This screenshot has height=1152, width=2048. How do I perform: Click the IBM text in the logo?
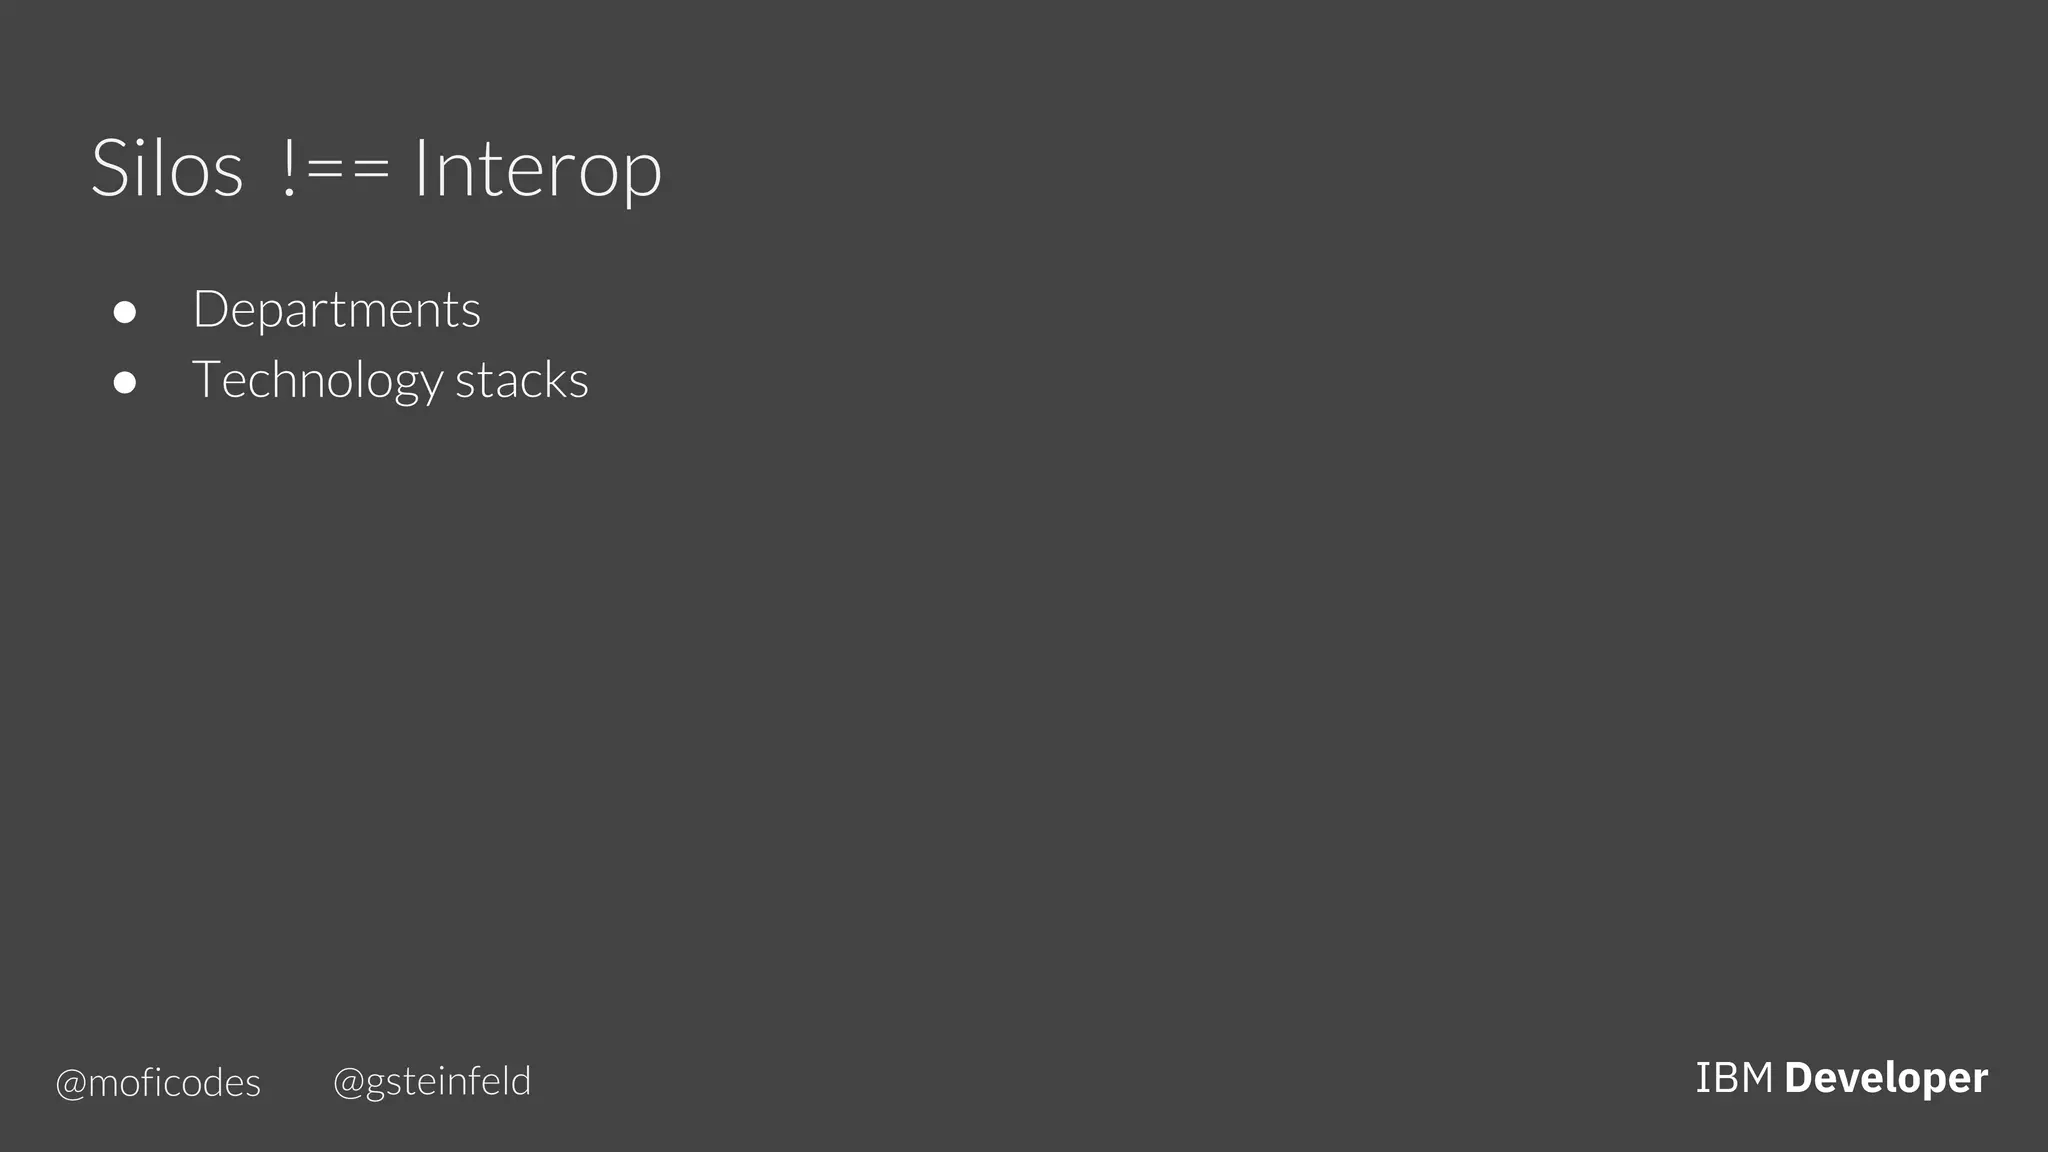click(x=1735, y=1078)
